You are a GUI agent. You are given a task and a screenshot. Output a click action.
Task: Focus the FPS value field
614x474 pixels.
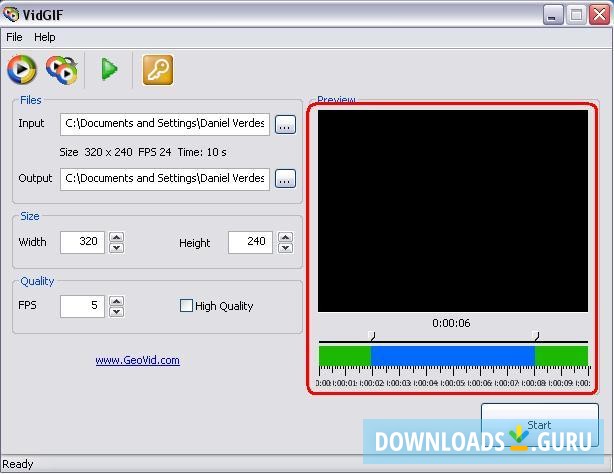pos(82,306)
